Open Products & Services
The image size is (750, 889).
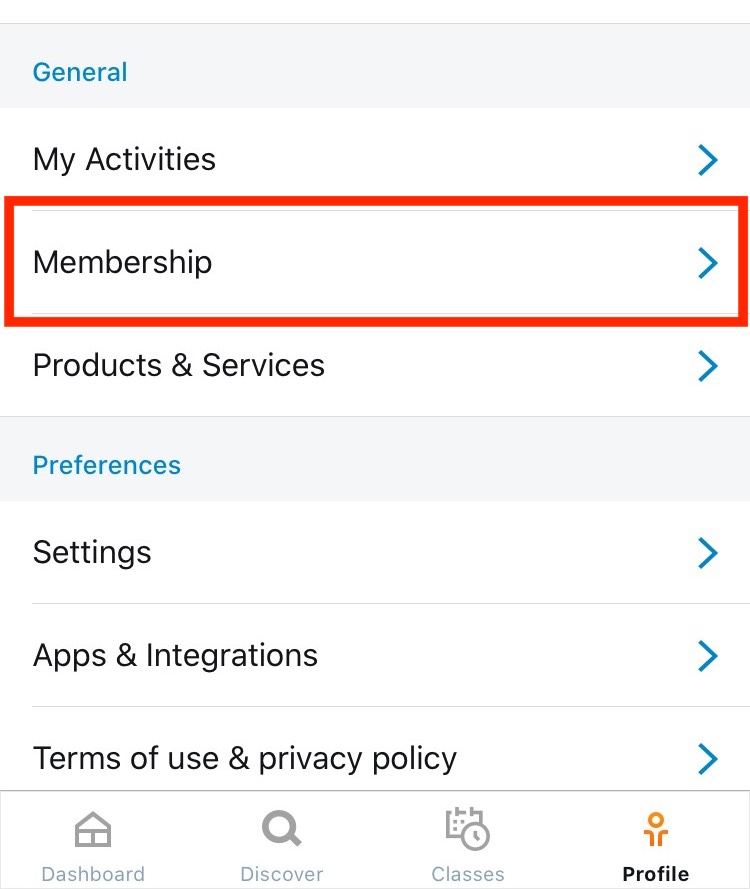click(179, 365)
